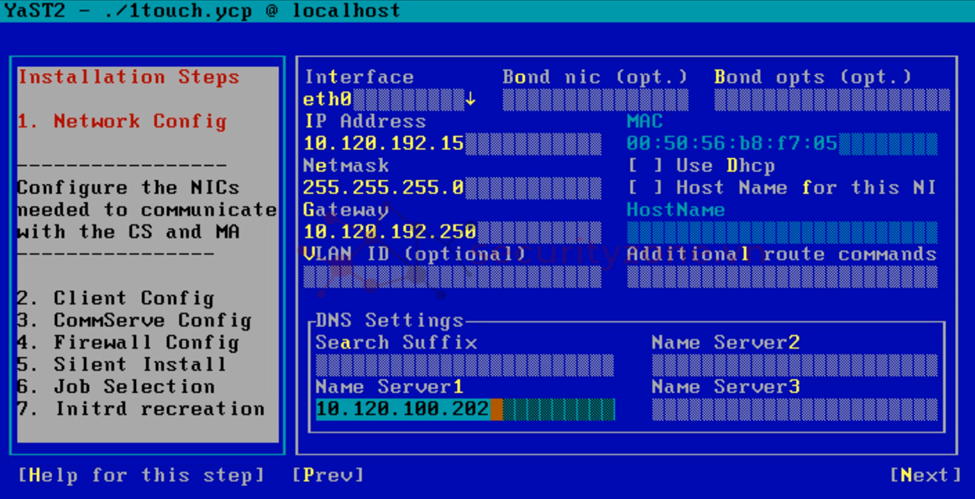Click the Name Server3 input field
This screenshot has height=499, width=975.
coord(794,409)
